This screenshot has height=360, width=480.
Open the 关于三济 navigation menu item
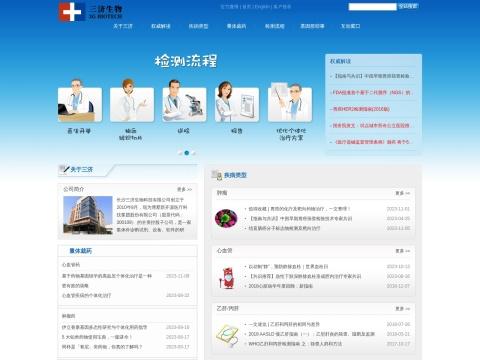click(x=123, y=26)
